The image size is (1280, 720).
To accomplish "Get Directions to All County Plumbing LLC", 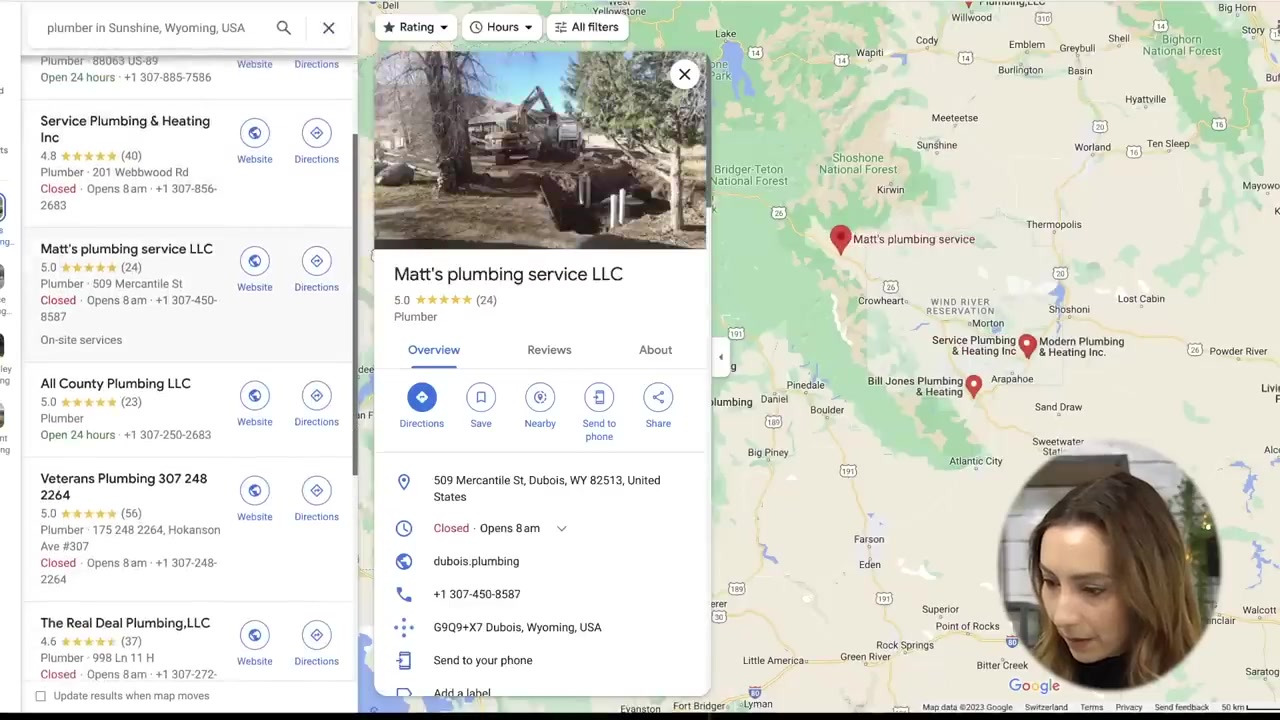I will click(x=316, y=404).
